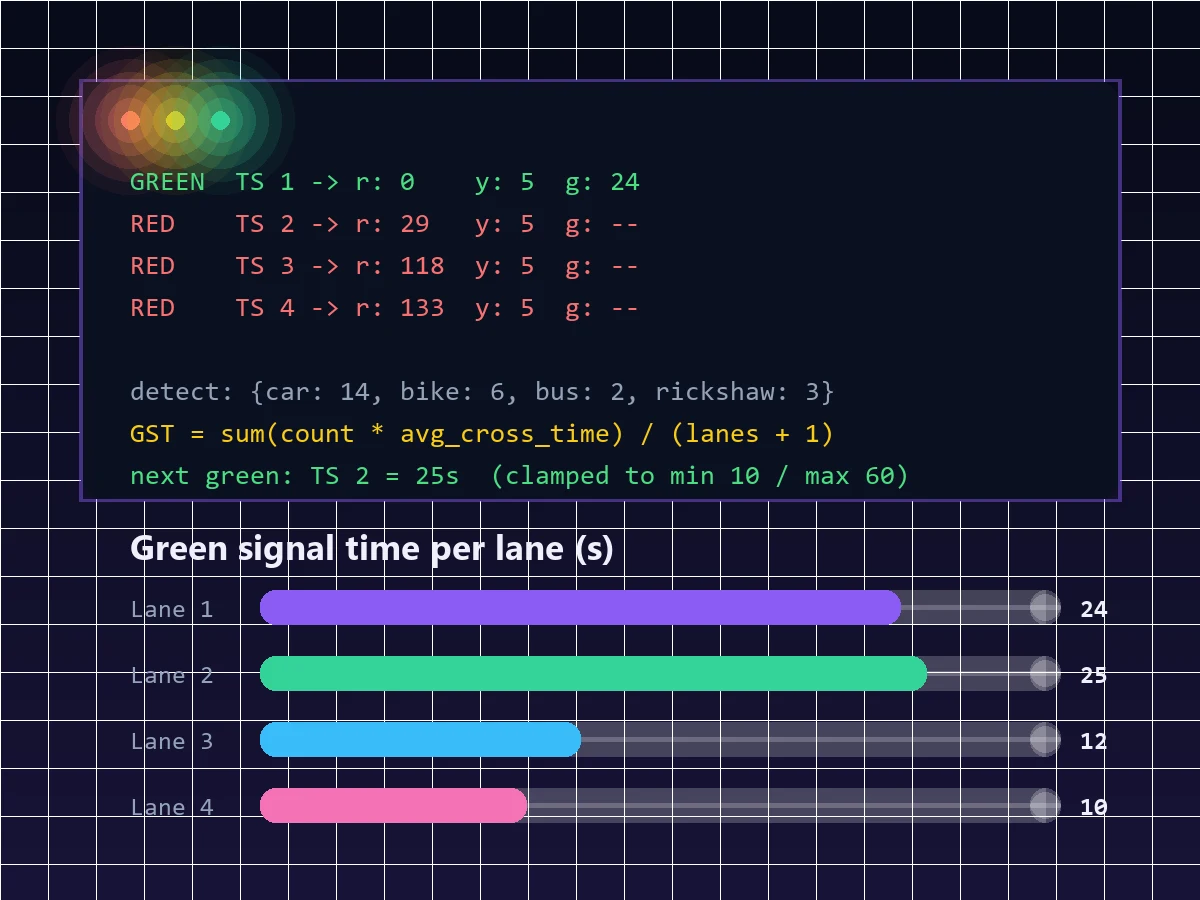Click the 'Lane 2' label

click(172, 675)
